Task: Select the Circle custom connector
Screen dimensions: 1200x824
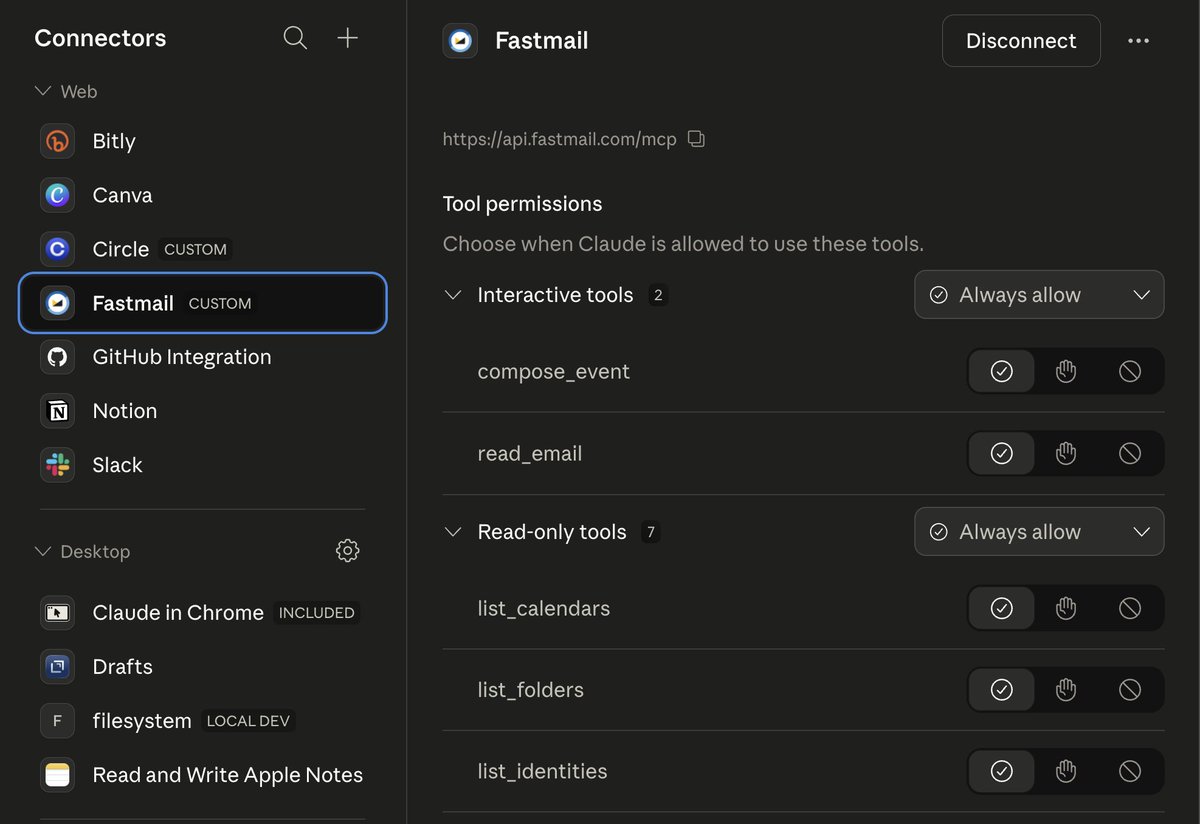Action: [203, 249]
